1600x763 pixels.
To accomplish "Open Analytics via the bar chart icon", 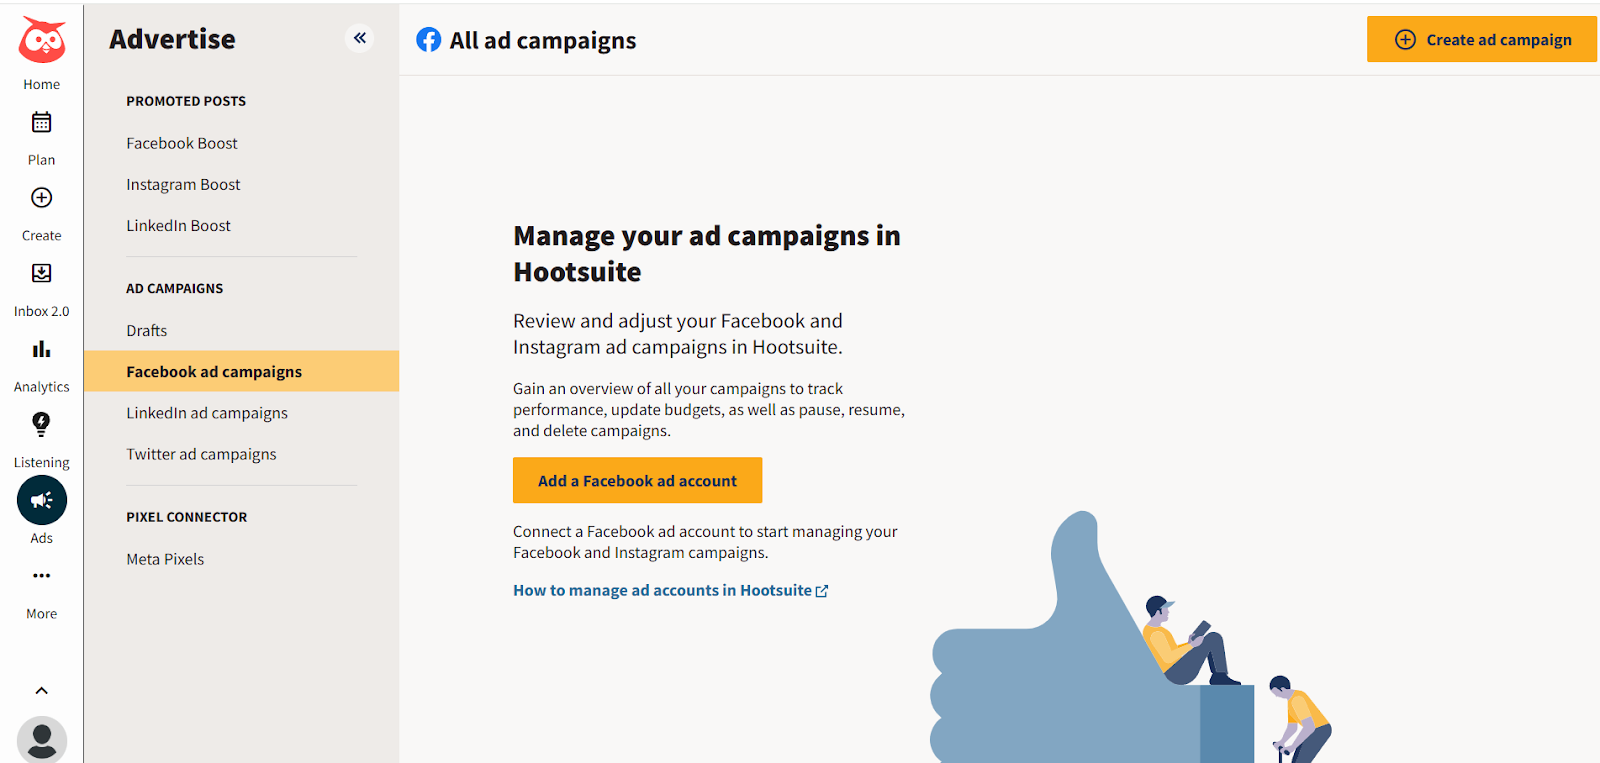I will pos(41,349).
